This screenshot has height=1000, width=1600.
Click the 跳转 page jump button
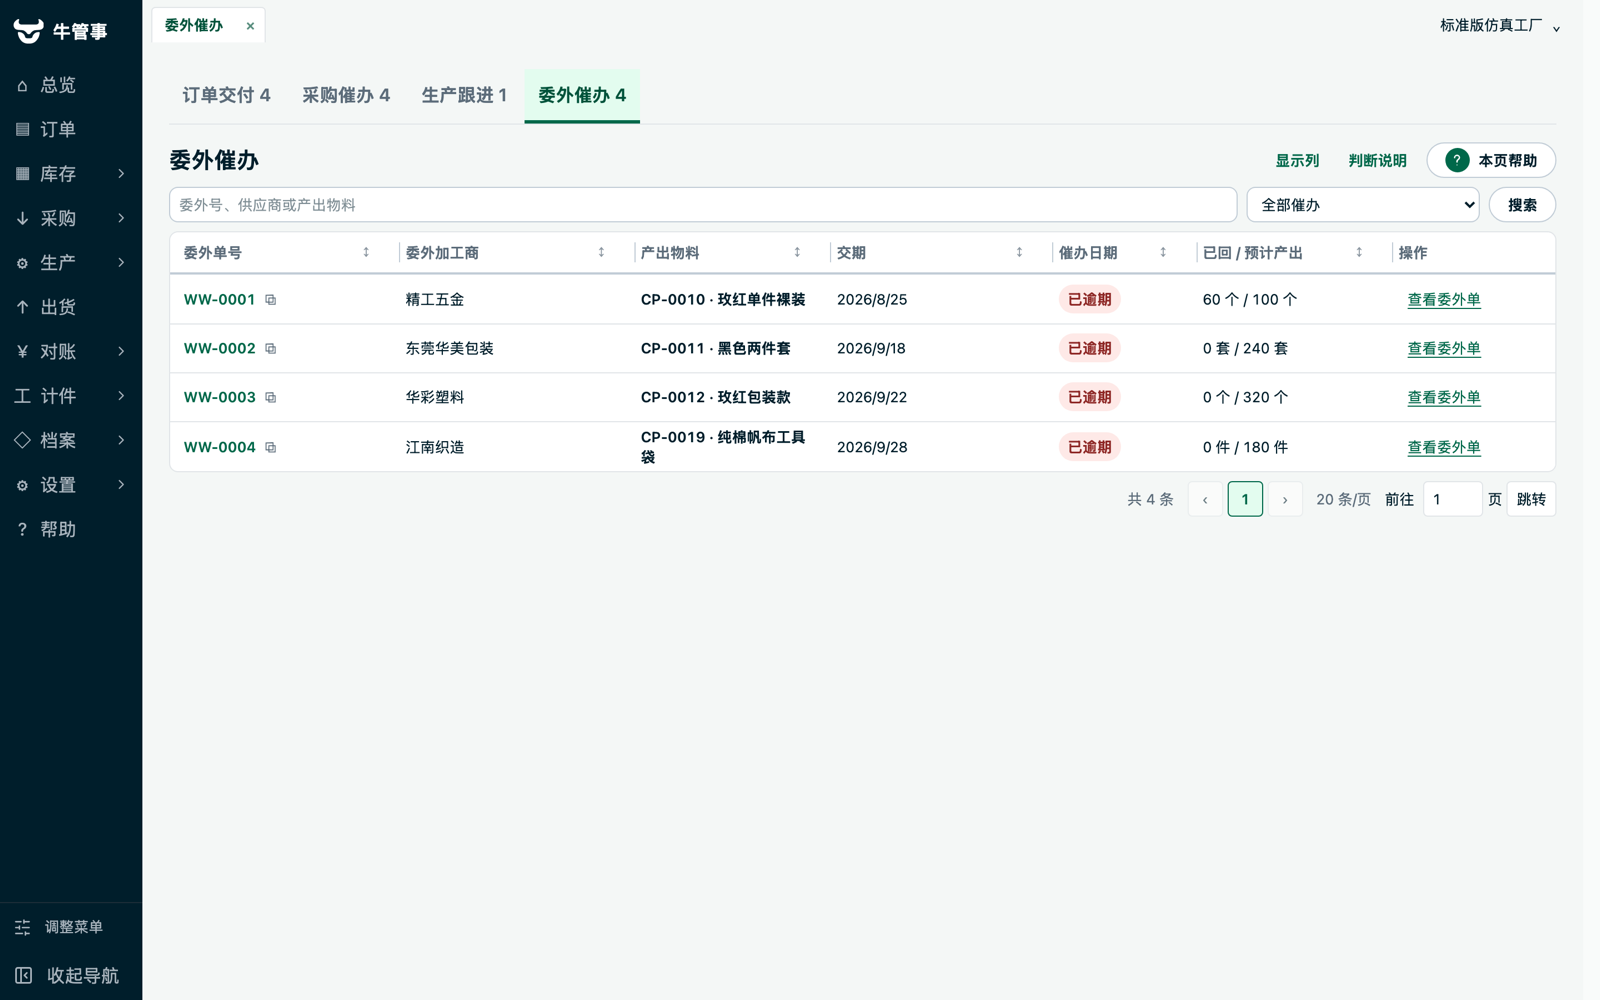coord(1531,499)
